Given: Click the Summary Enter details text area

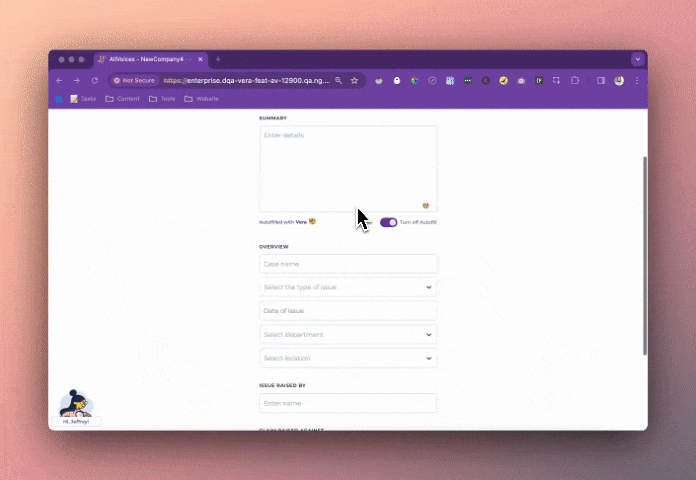Looking at the screenshot, I should (348, 169).
